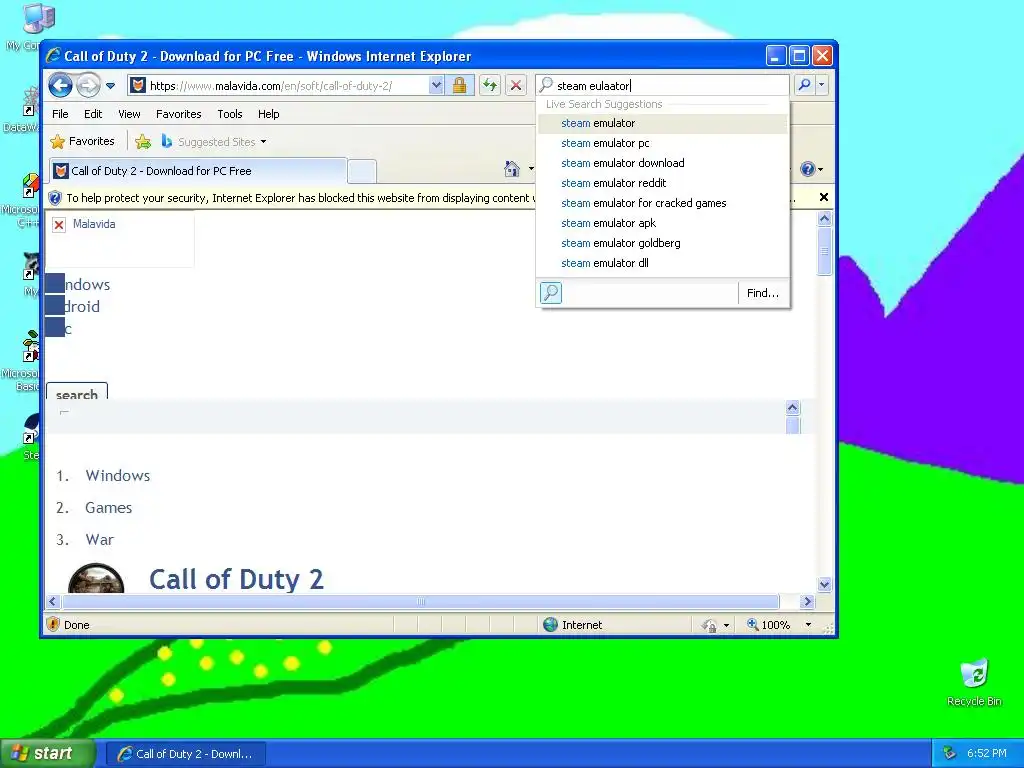The width and height of the screenshot is (1024, 768).
Task: Click the page's vertical scroll down arrow
Action: [824, 584]
